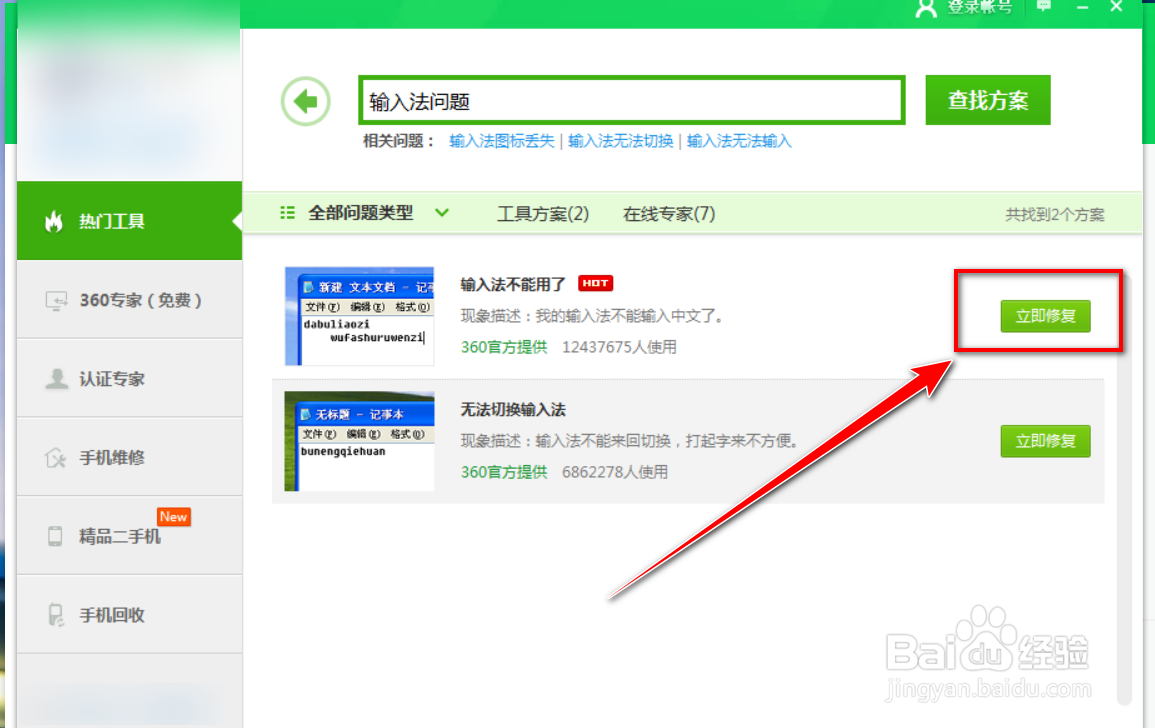Open the feedback message icon in title bar
This screenshot has width=1155, height=728.
1044,6
